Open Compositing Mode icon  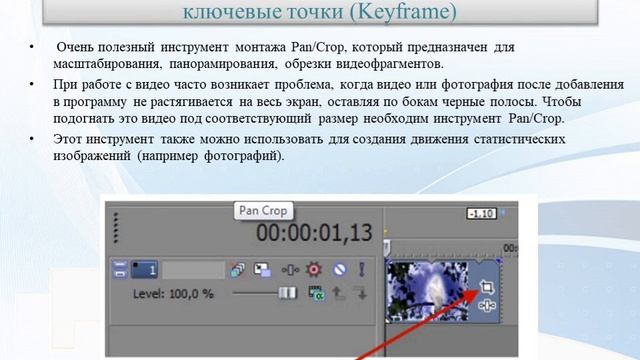(316, 293)
